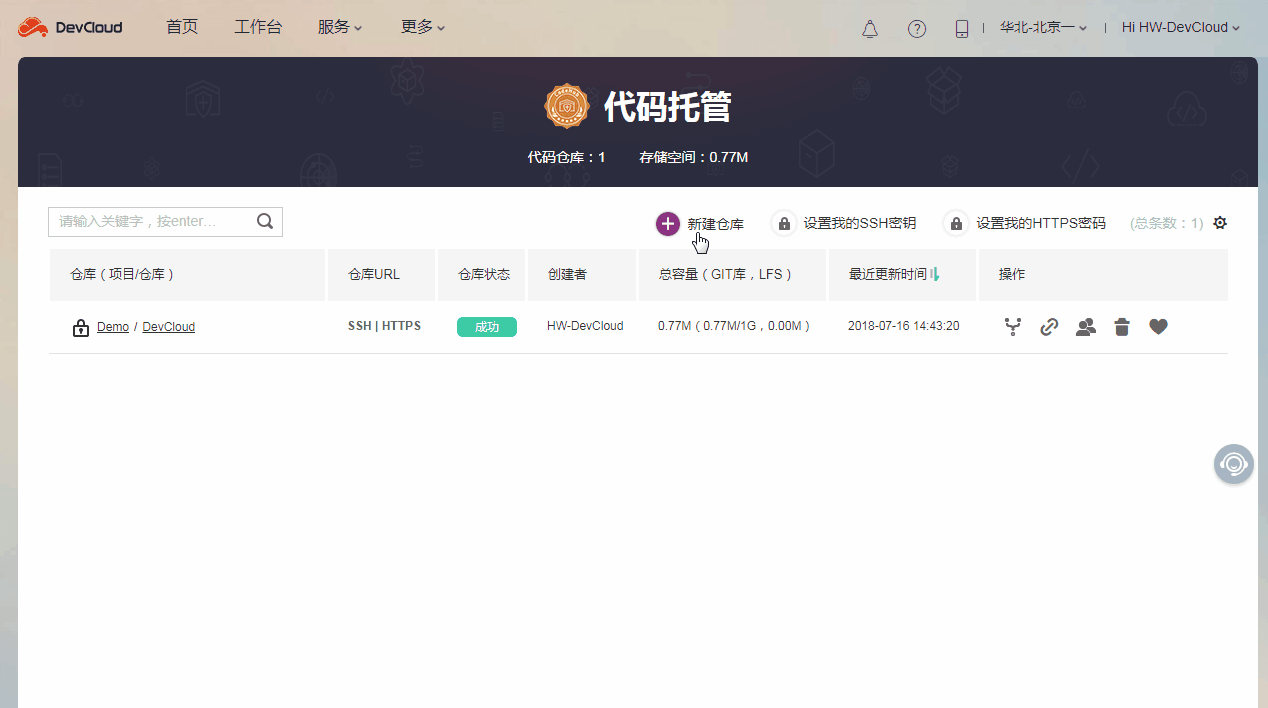Image resolution: width=1268 pixels, height=708 pixels.
Task: Switch to the 工作台 menu item
Action: (258, 27)
